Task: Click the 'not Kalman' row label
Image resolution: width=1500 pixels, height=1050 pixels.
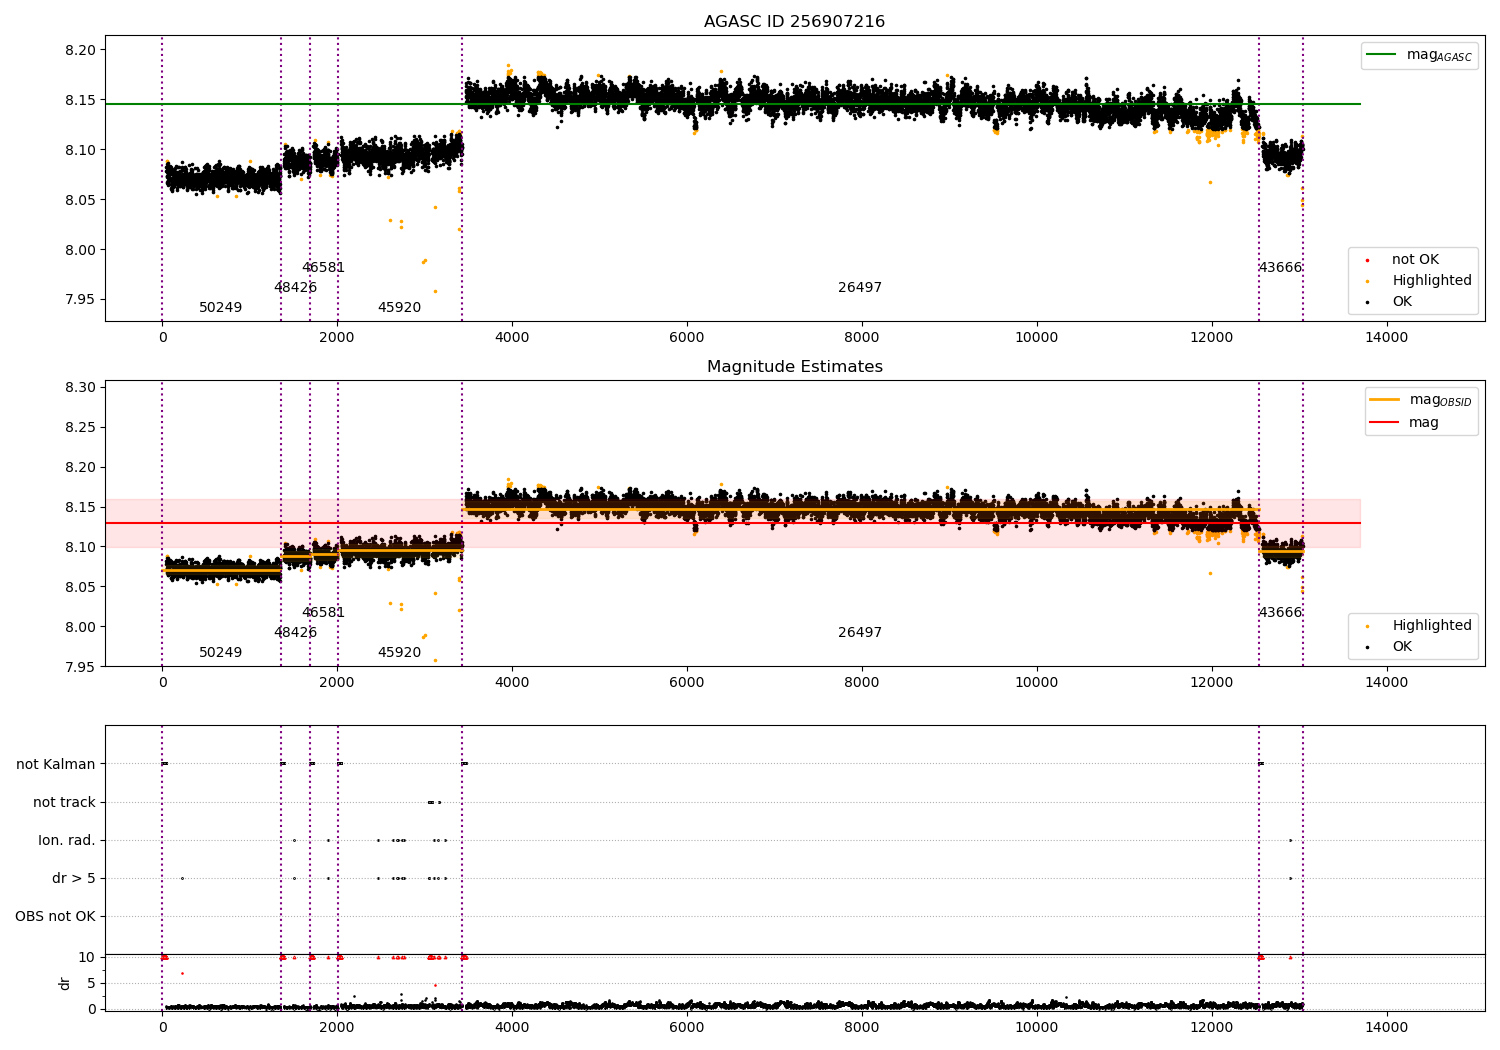Action: point(56,765)
